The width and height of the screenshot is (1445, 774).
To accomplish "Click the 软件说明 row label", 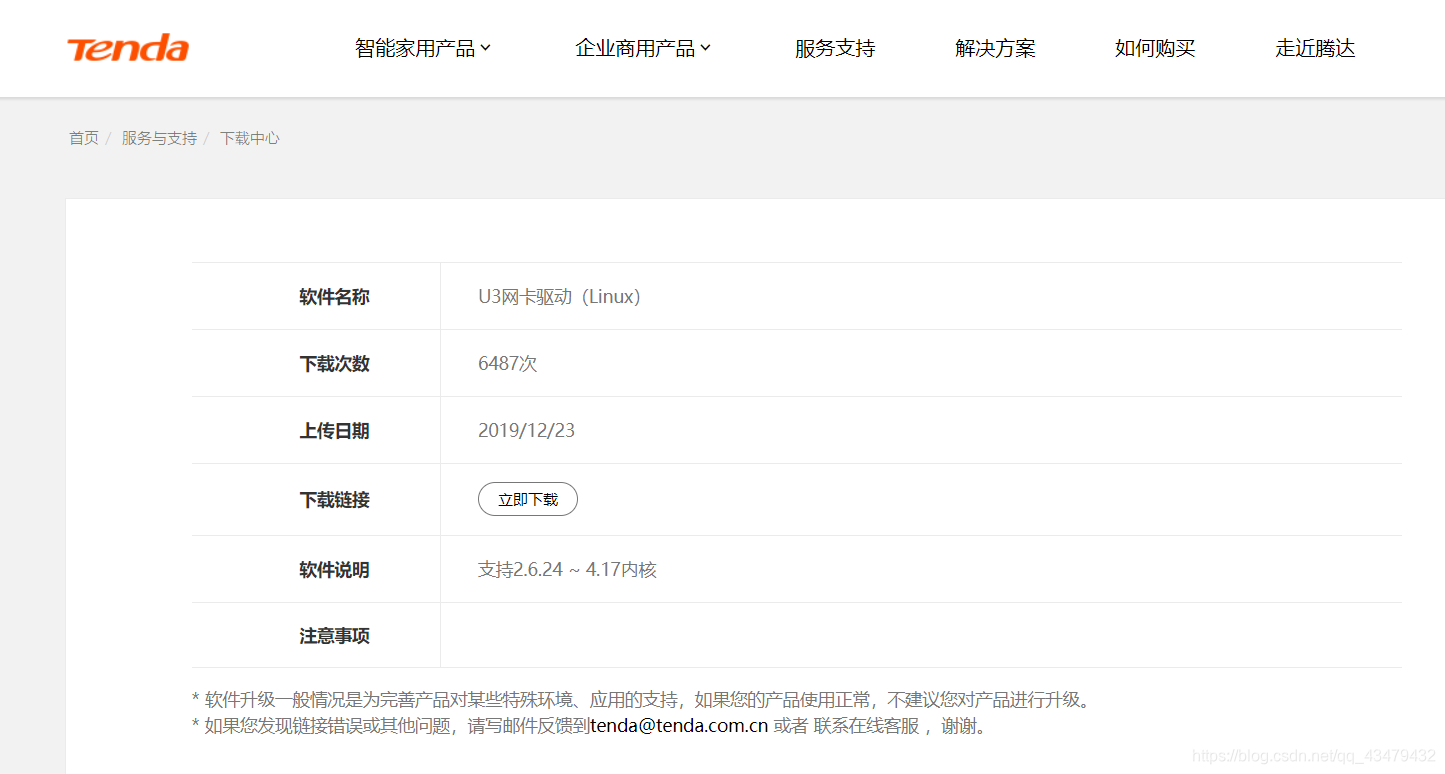I will pos(334,570).
